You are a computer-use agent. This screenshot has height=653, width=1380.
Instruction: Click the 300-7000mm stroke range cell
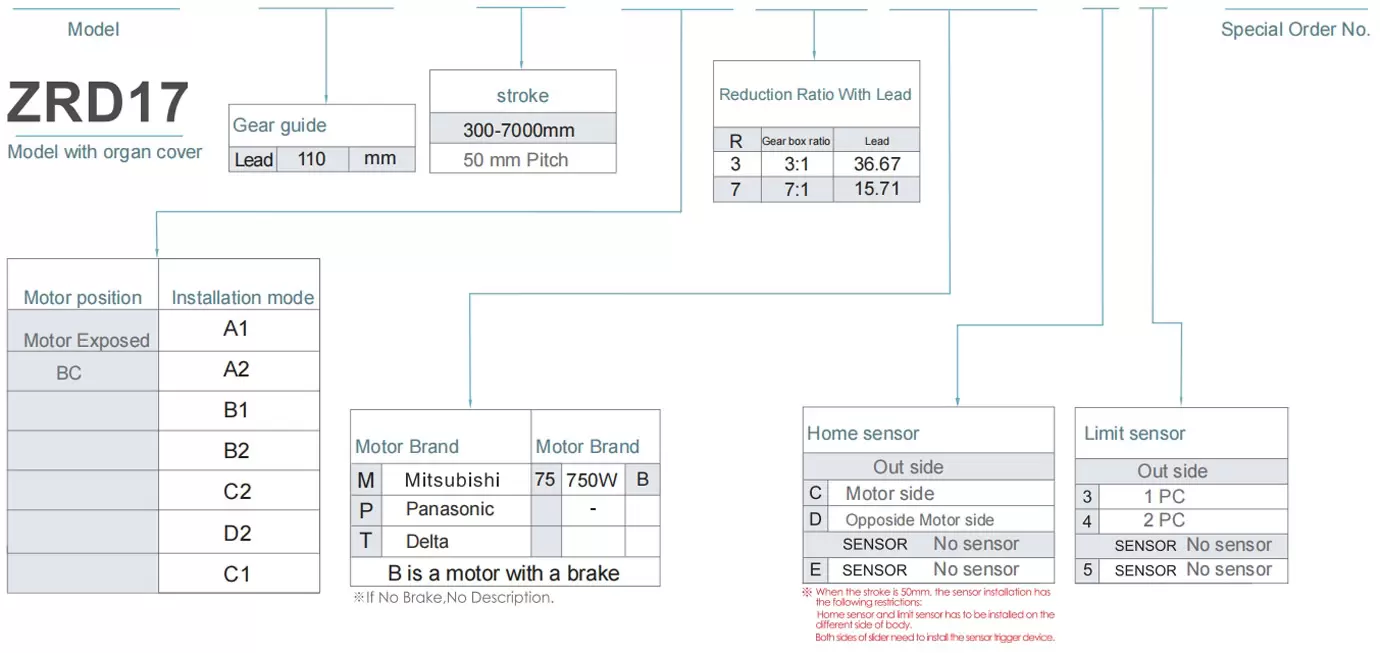tap(519, 131)
